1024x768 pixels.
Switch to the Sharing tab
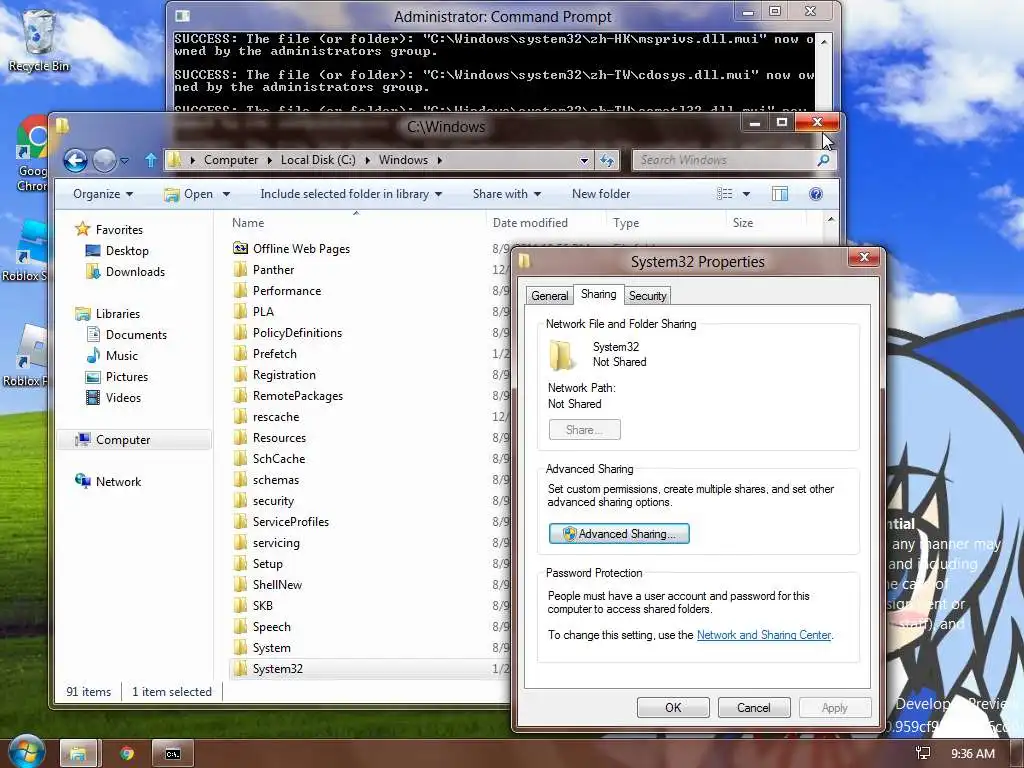[598, 294]
